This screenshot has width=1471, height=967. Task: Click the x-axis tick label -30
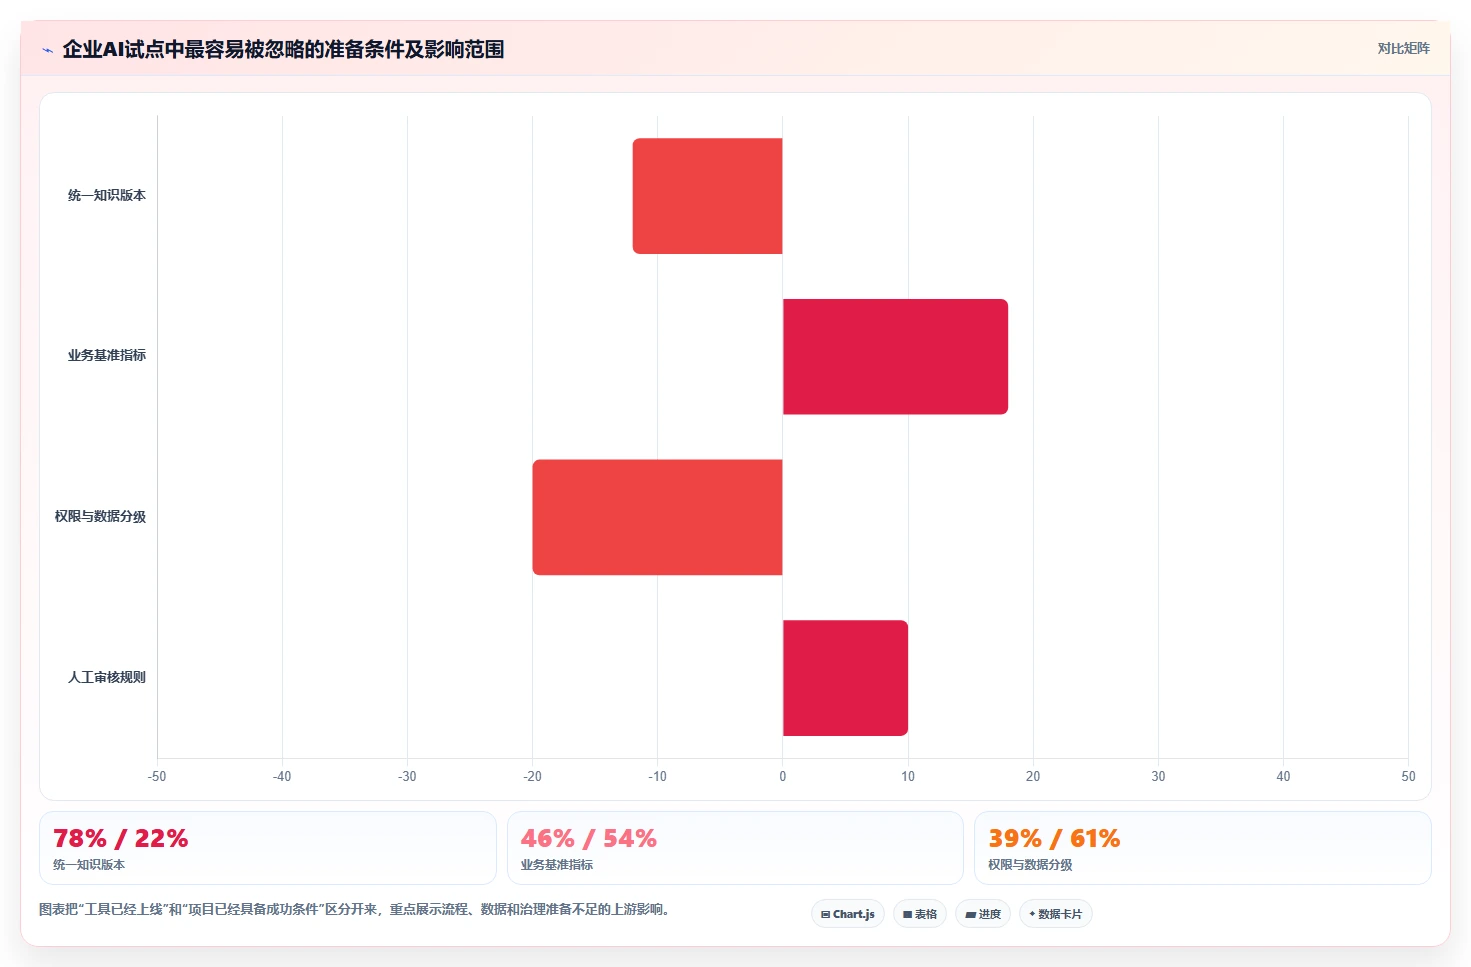[407, 776]
